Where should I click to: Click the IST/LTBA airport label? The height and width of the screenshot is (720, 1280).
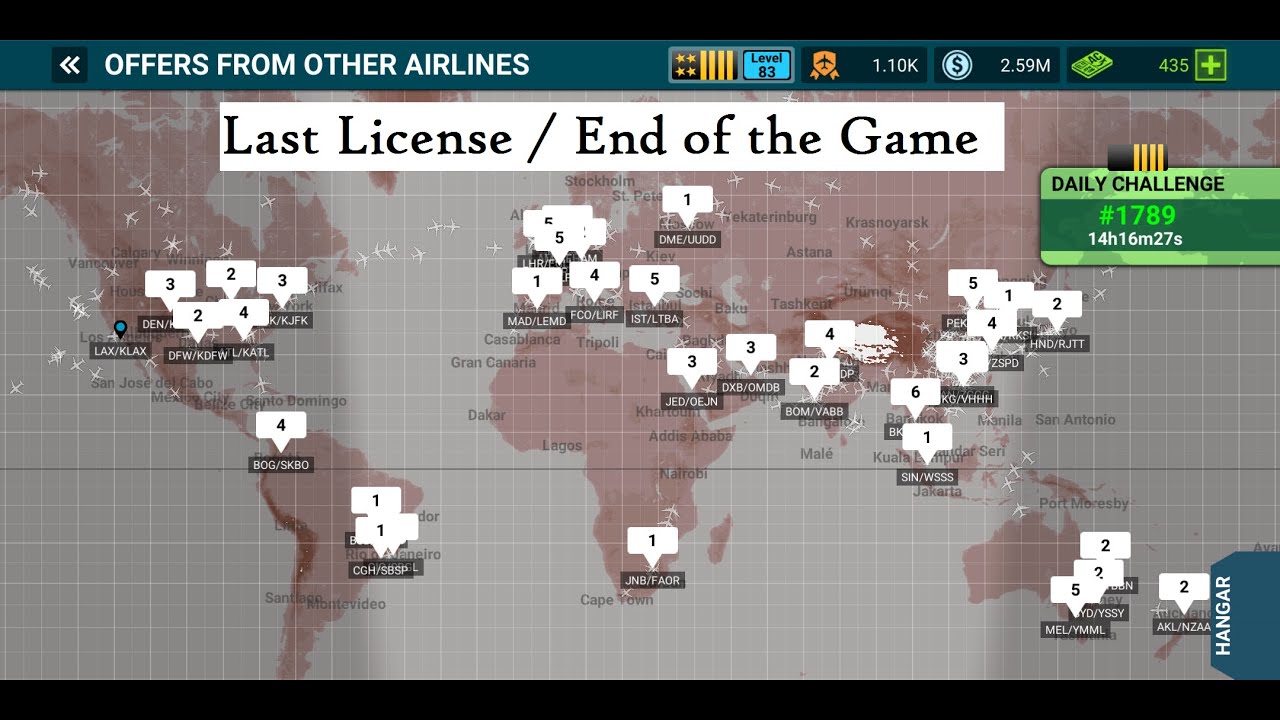click(x=655, y=319)
